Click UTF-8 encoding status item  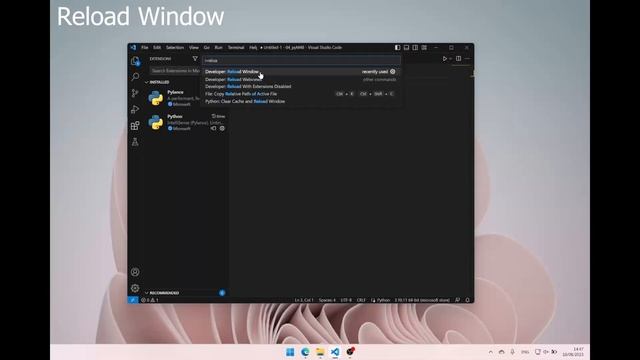[346, 300]
